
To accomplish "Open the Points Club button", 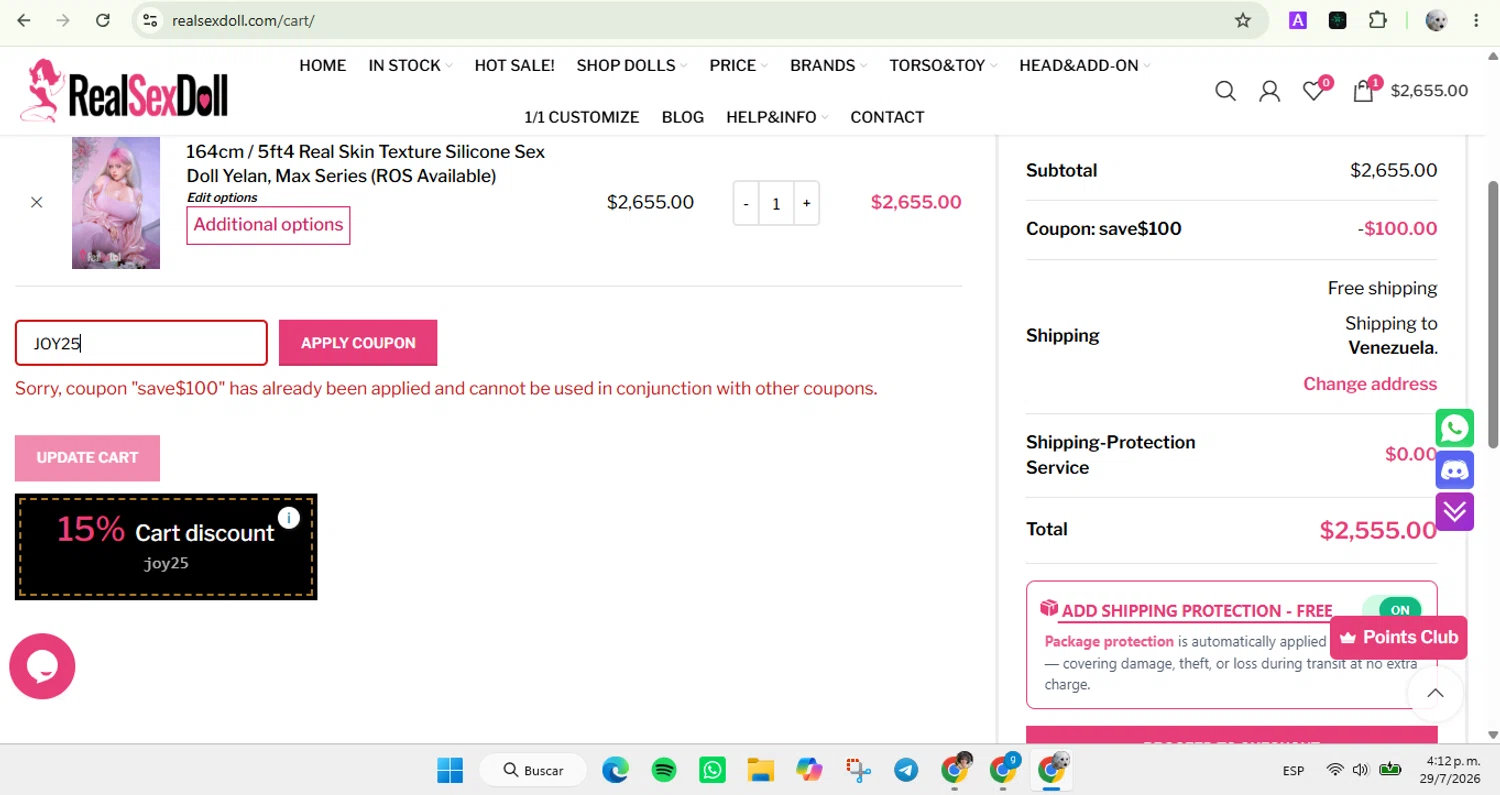I will pyautogui.click(x=1398, y=637).
